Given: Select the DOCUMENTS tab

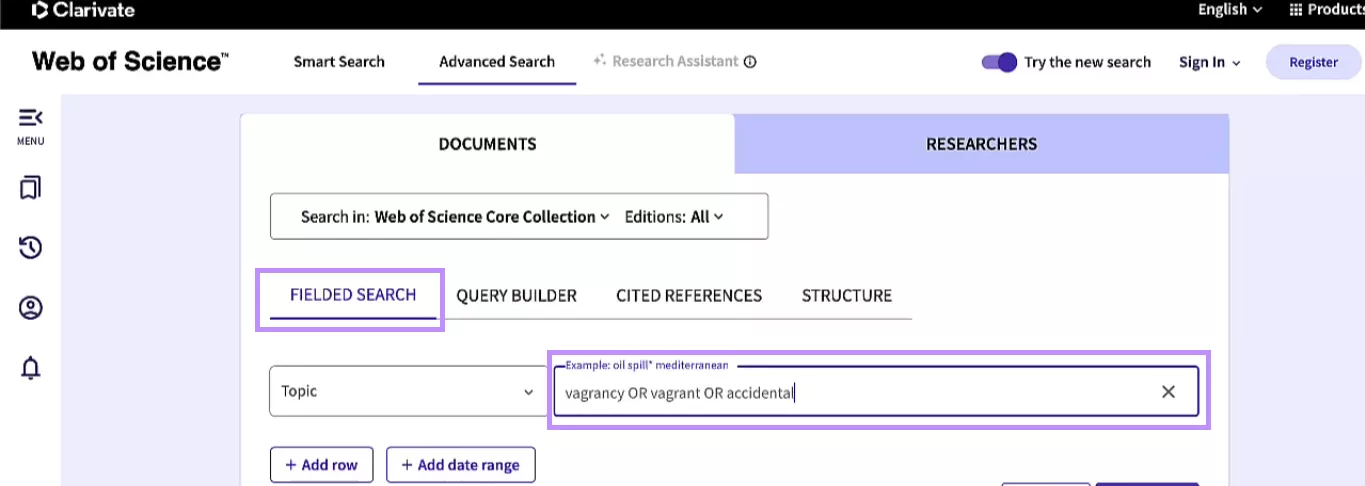Looking at the screenshot, I should point(488,144).
